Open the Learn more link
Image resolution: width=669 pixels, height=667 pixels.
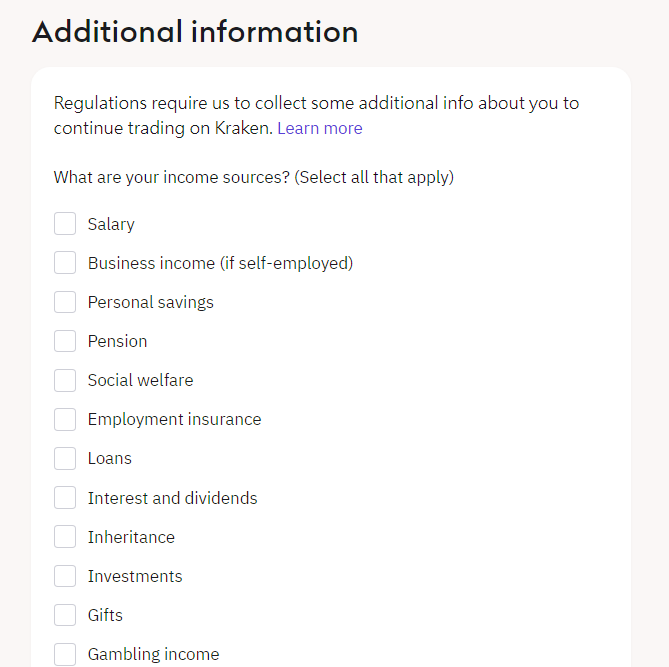tap(319, 128)
